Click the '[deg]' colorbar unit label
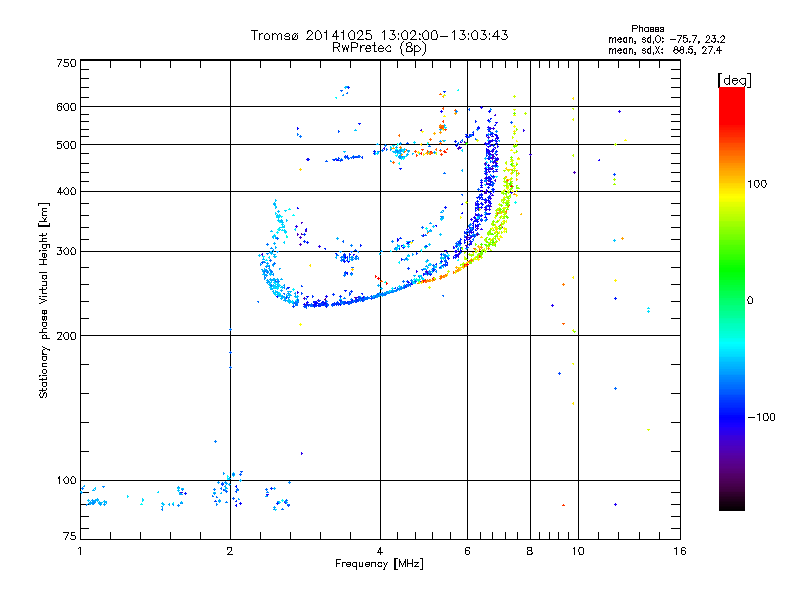The image size is (800, 600). [x=734, y=80]
